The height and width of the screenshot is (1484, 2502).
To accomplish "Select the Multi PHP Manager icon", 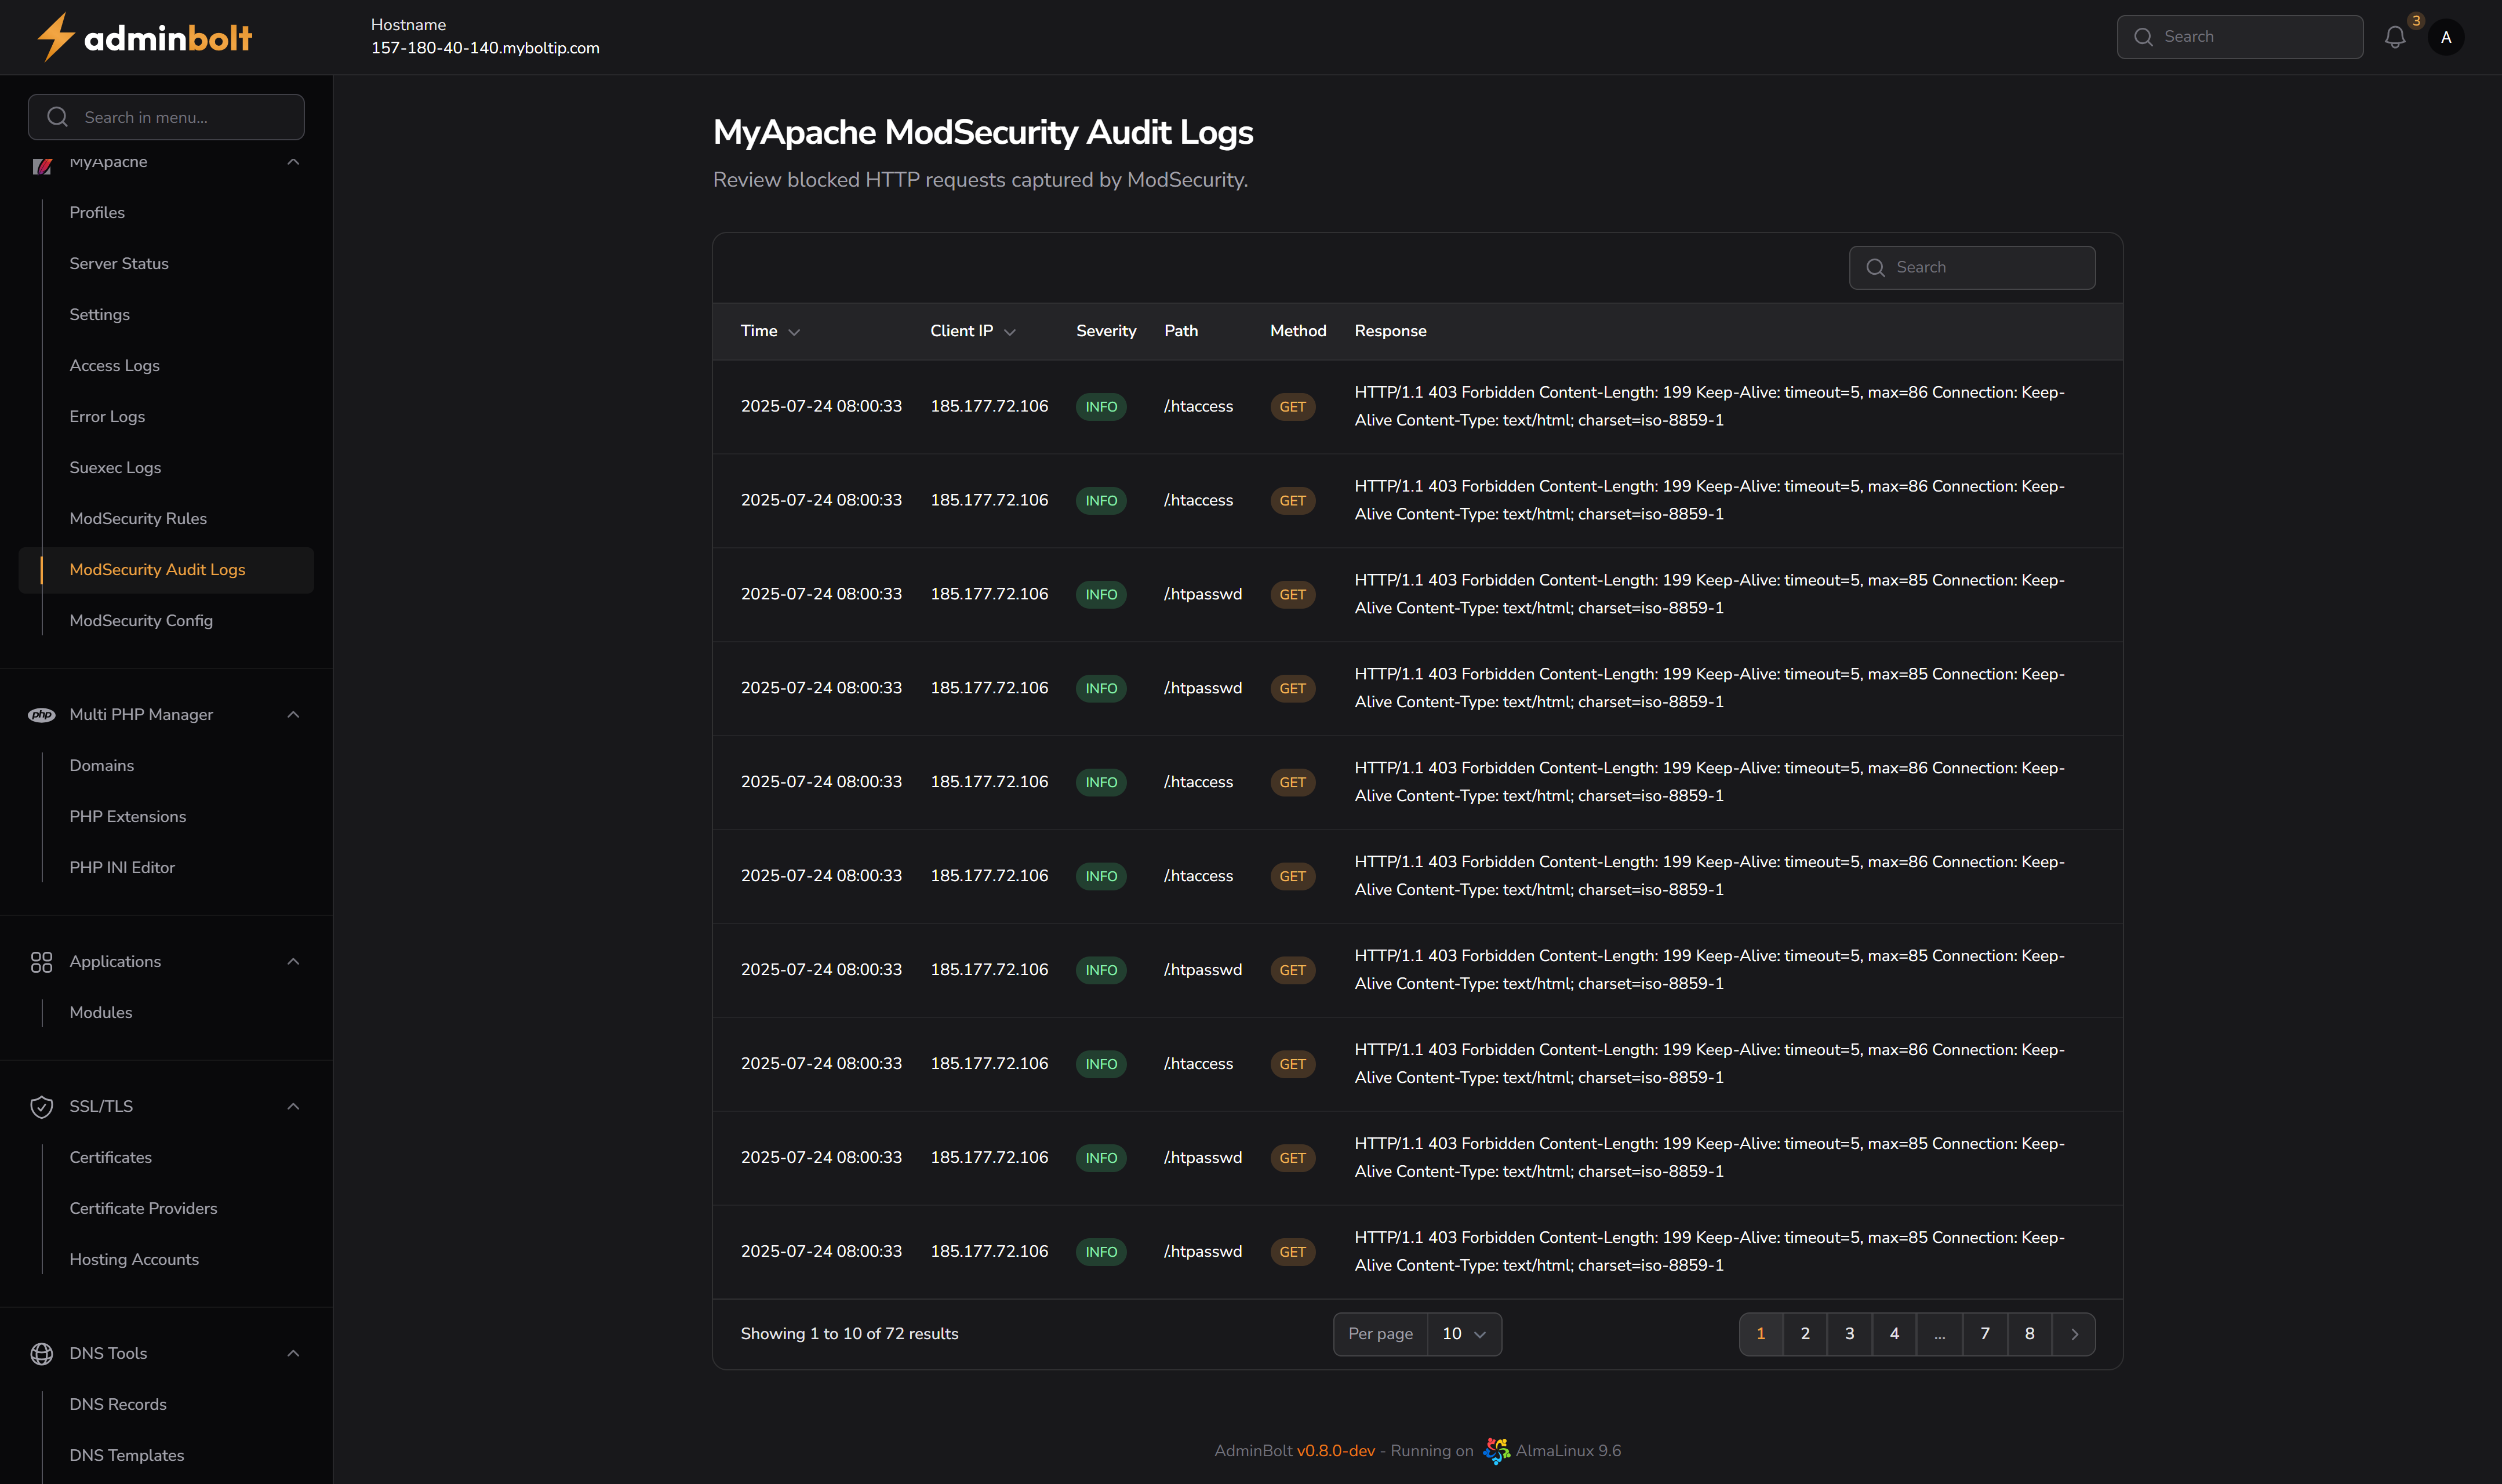I will click(41, 715).
